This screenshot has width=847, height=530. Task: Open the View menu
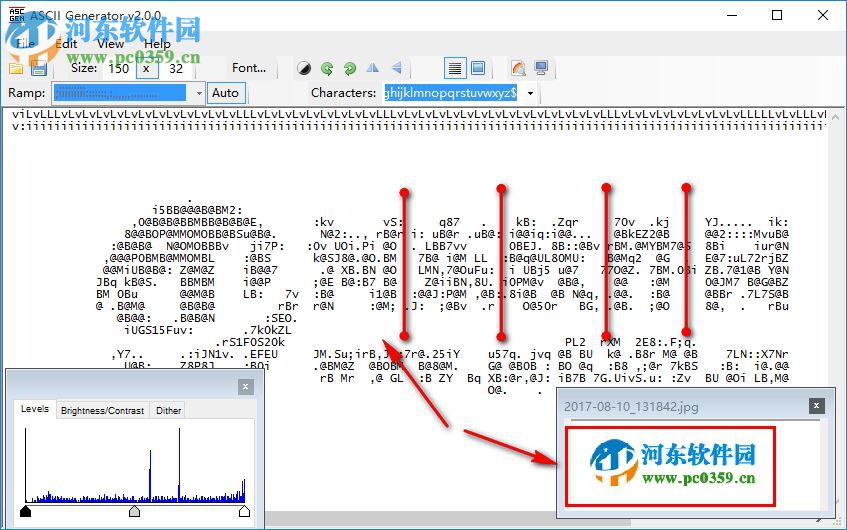110,44
